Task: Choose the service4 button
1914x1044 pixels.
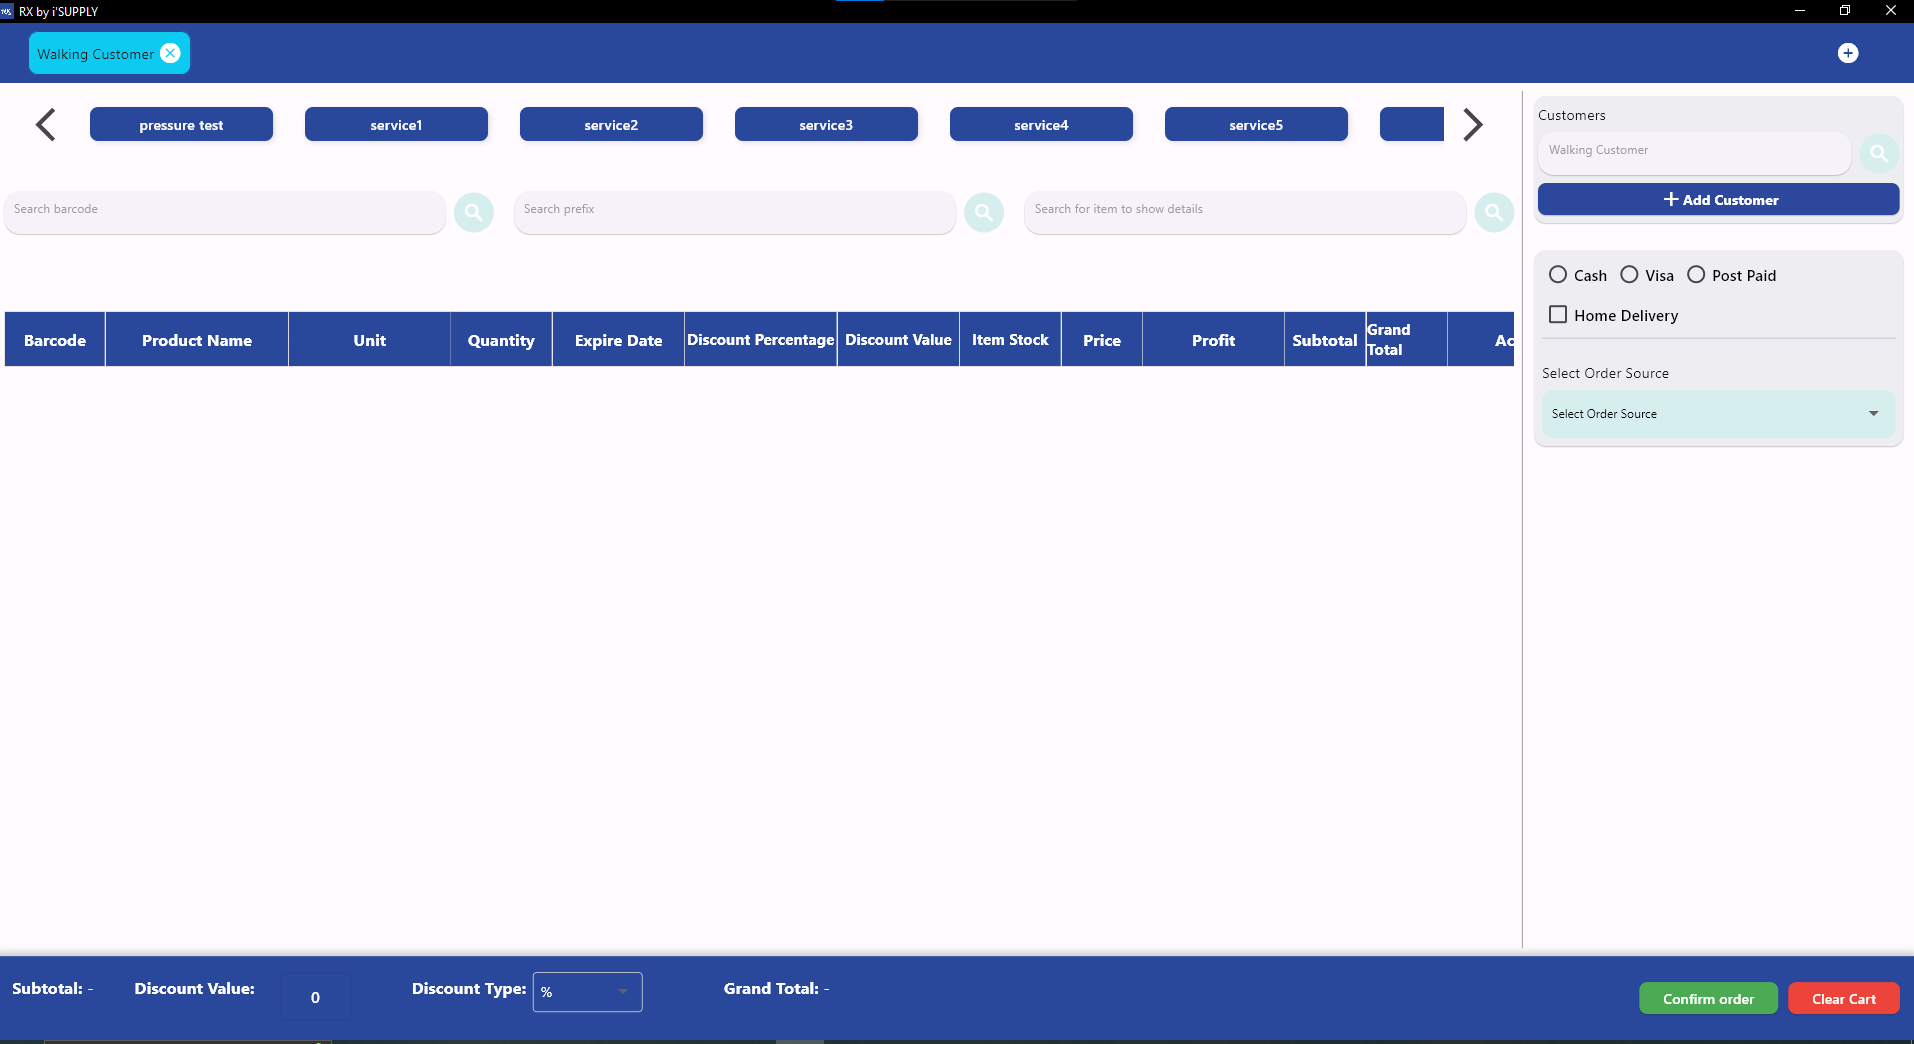Action: (1041, 124)
